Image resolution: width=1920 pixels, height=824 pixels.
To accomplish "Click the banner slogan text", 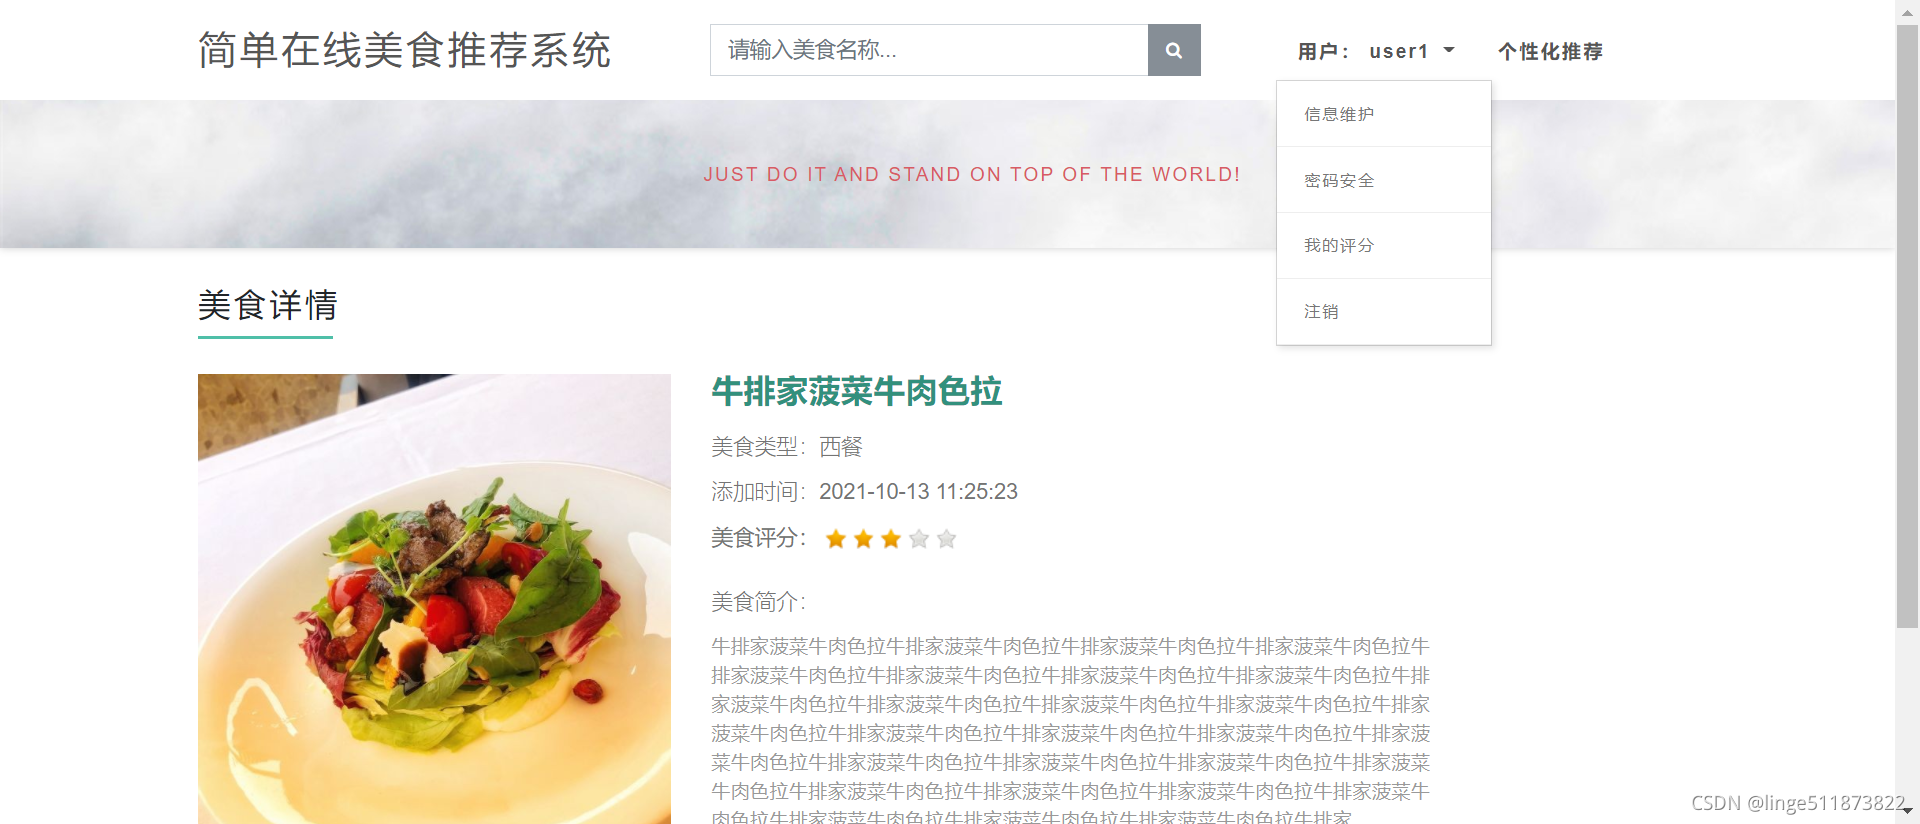I will pyautogui.click(x=972, y=174).
